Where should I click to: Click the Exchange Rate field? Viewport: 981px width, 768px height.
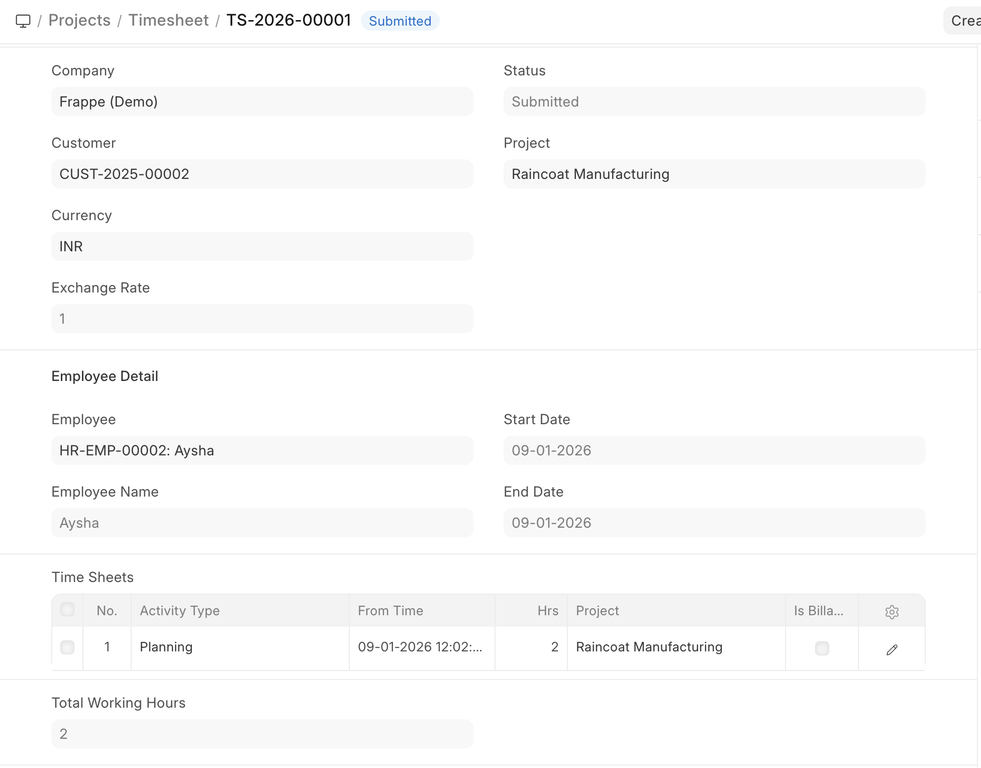click(x=262, y=319)
